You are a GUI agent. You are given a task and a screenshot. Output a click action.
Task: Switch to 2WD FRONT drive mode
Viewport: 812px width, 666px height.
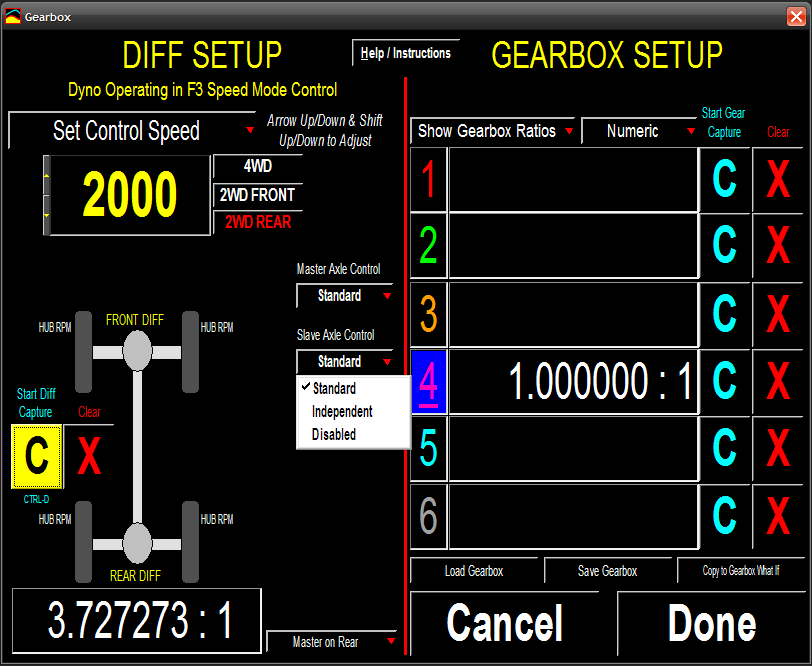(257, 195)
